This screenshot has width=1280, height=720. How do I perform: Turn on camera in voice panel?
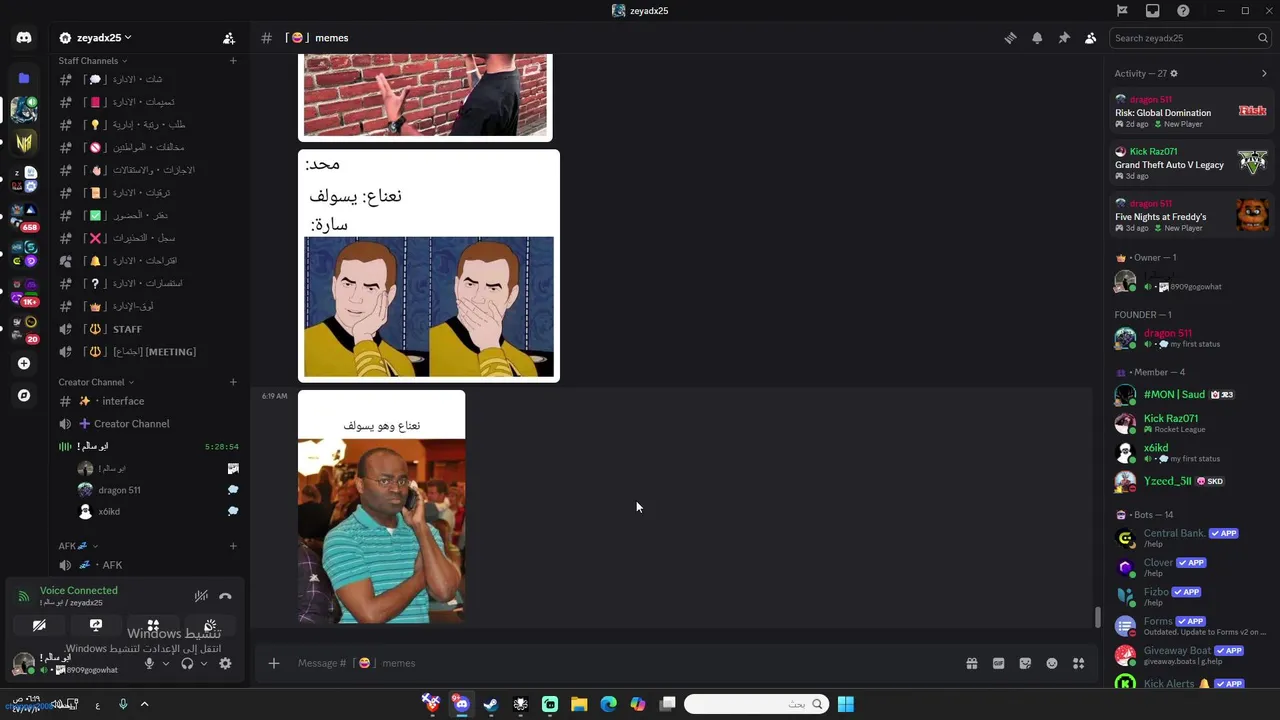39,626
